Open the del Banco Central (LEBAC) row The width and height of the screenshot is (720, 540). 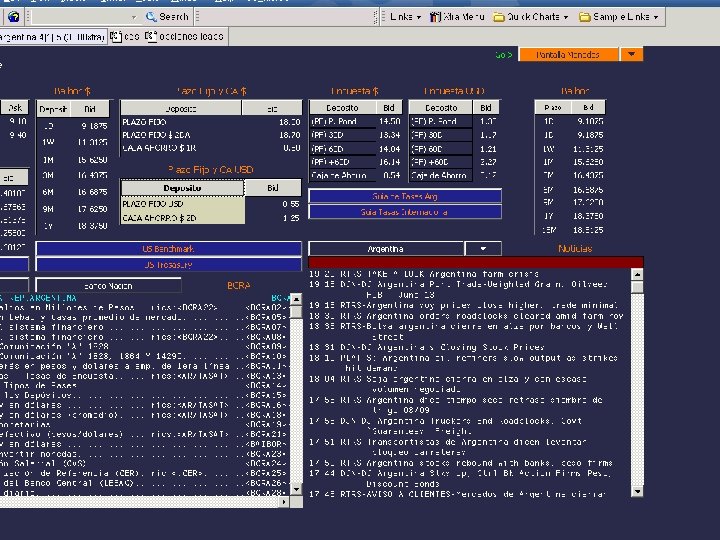point(143,483)
